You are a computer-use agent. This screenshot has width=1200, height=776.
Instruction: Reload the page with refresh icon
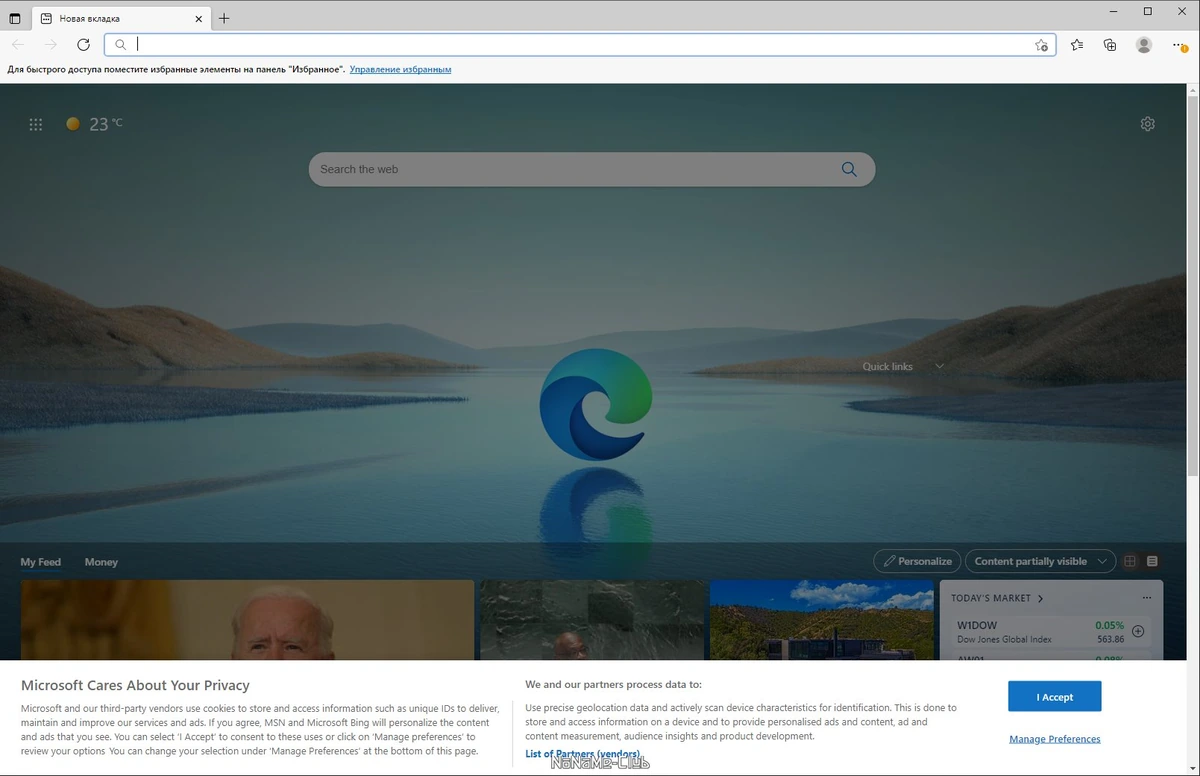84,45
